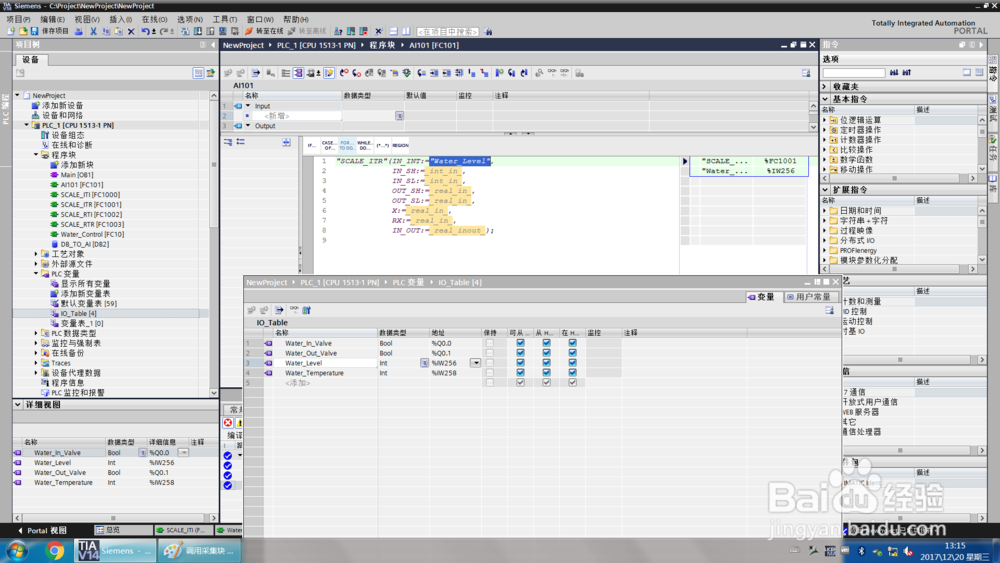Toggle accessible from HMI for Water_In_Valve
This screenshot has width=1000, height=563.
pos(520,343)
